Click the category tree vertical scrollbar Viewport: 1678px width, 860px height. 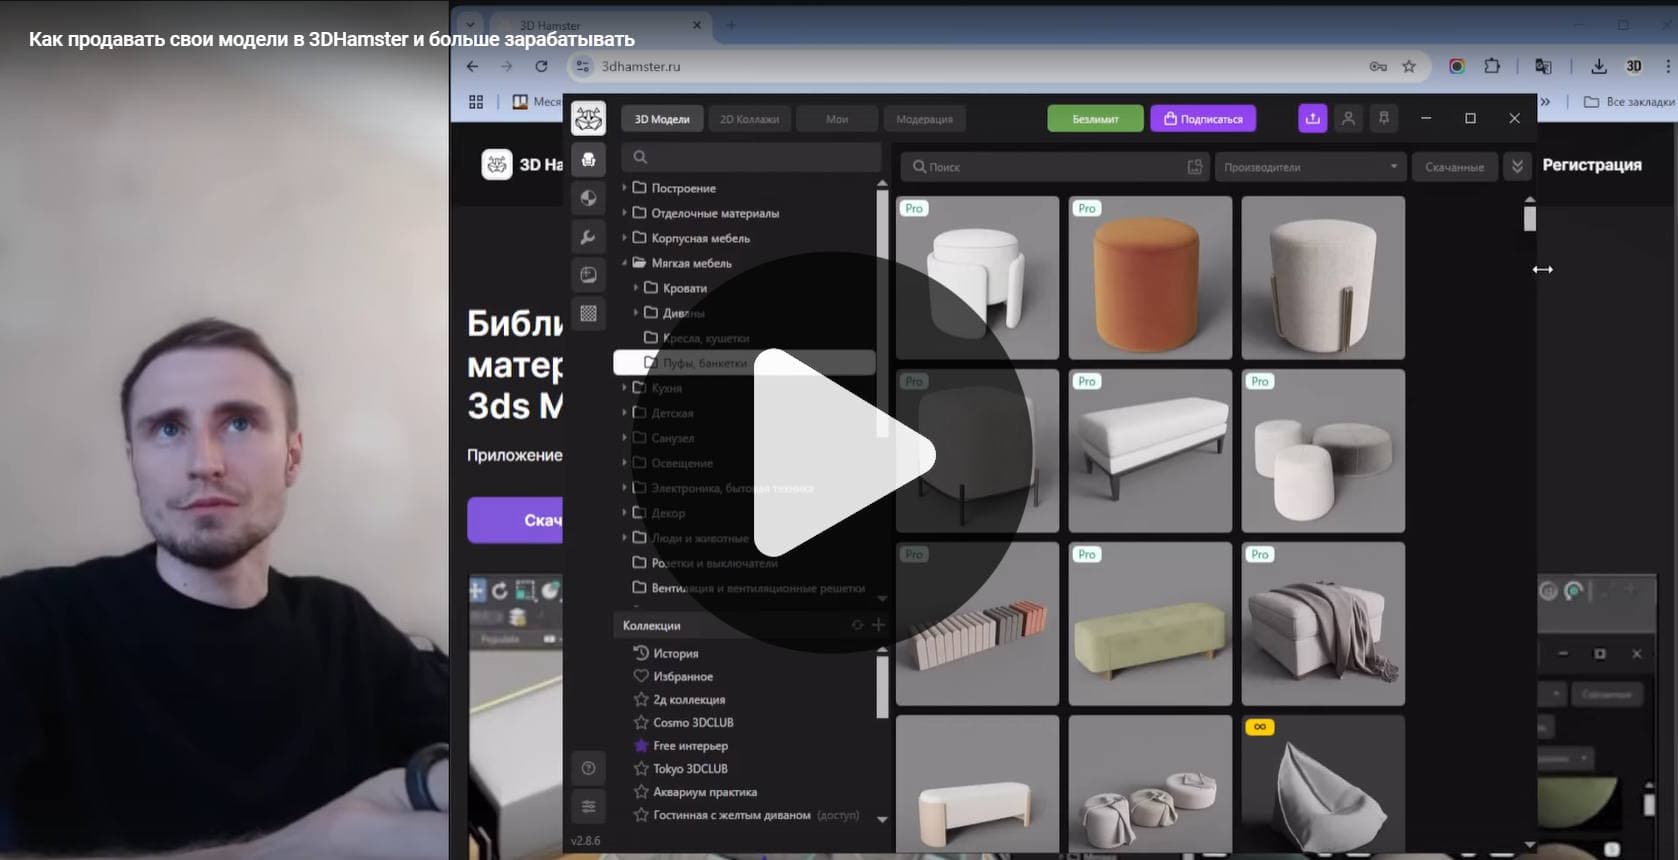click(x=882, y=313)
